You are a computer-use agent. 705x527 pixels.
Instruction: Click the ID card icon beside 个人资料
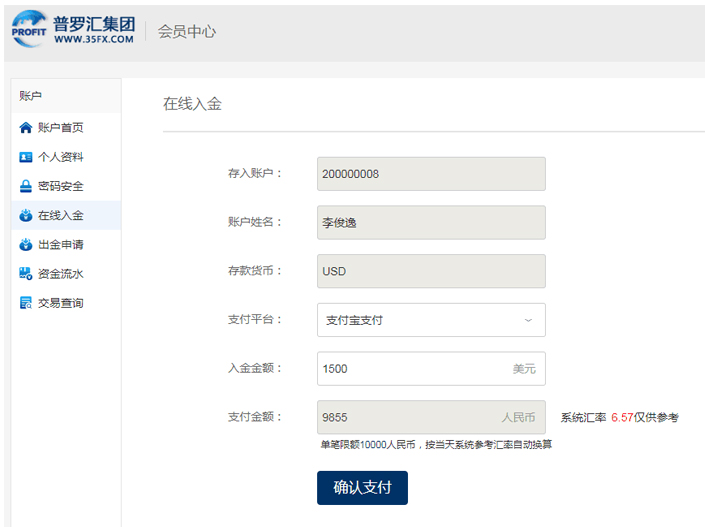26,157
